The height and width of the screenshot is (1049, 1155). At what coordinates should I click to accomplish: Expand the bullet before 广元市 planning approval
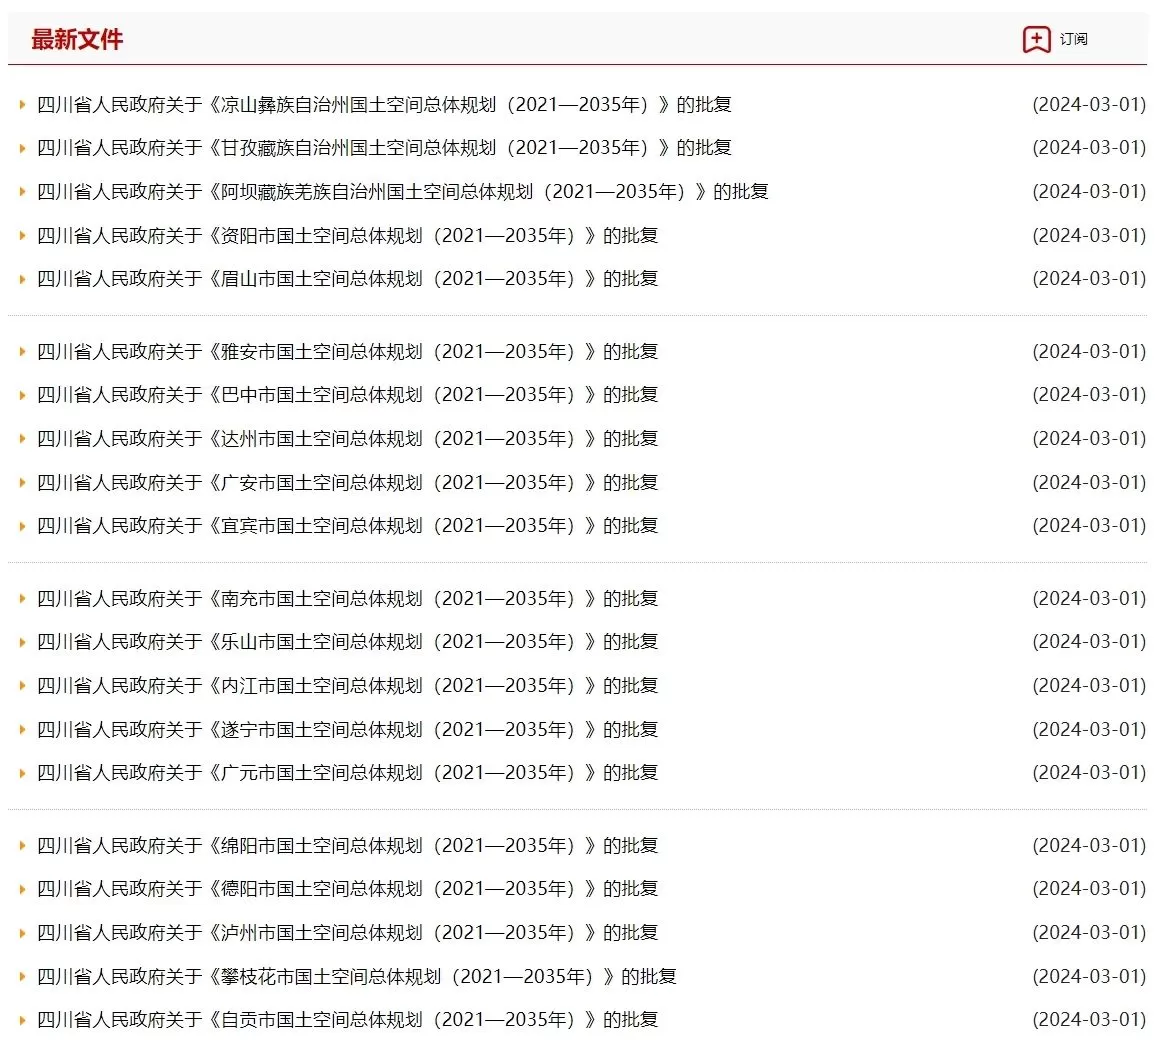tap(22, 772)
